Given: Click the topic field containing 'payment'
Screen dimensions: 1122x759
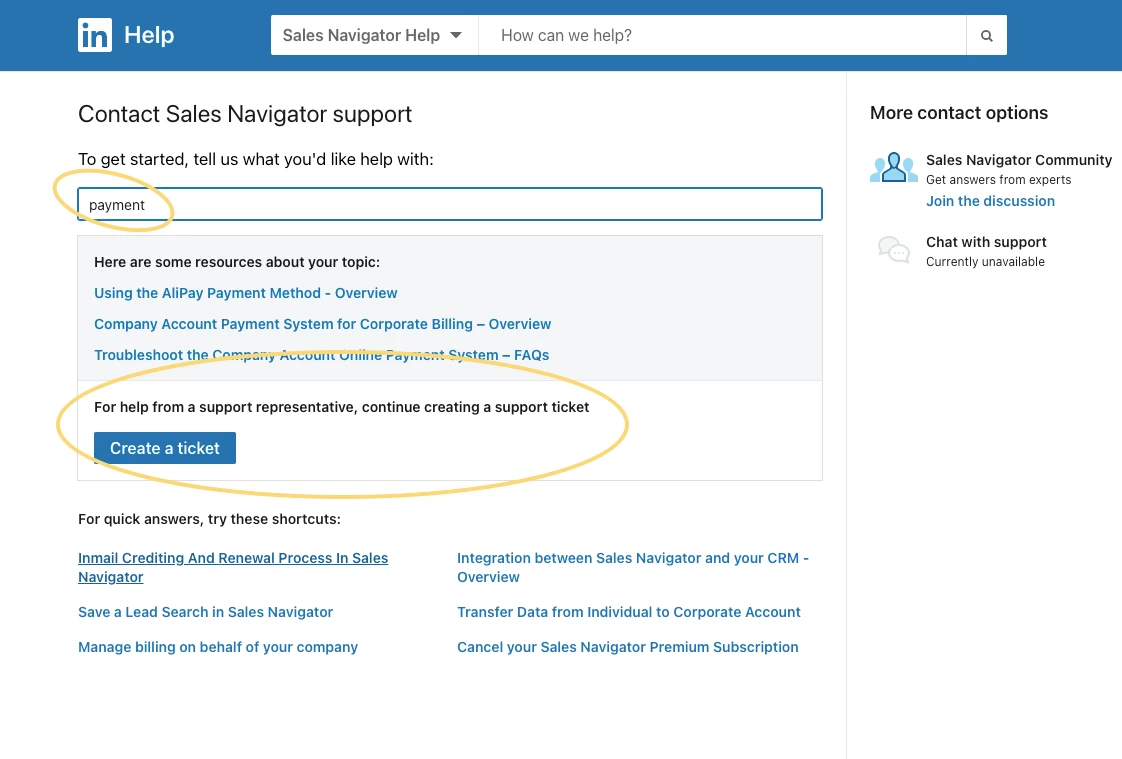Looking at the screenshot, I should (x=449, y=205).
